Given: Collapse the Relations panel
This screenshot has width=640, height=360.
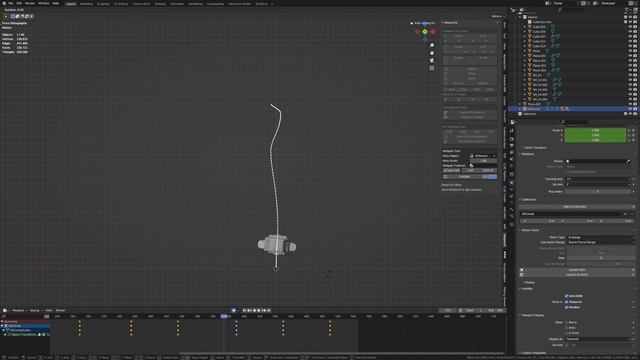Looking at the screenshot, I should coord(527,154).
